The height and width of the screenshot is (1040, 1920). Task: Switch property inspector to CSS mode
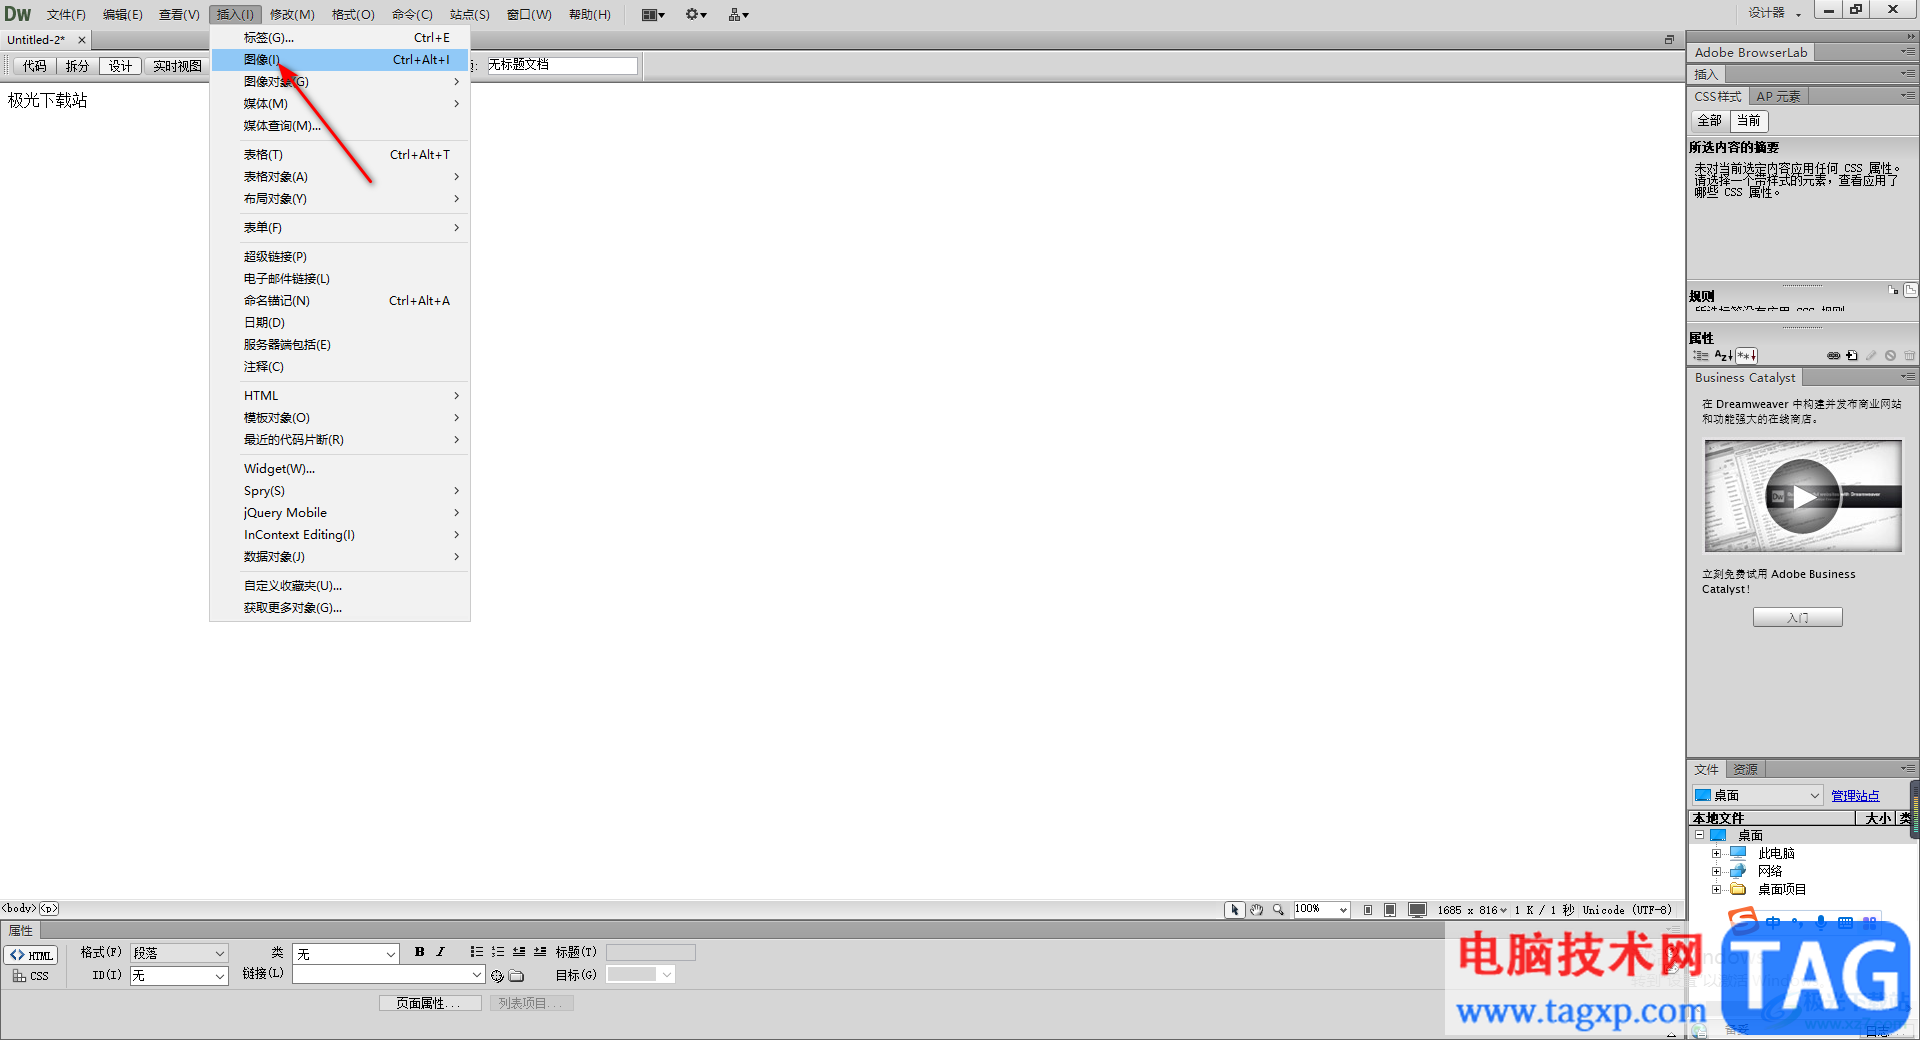(x=31, y=976)
